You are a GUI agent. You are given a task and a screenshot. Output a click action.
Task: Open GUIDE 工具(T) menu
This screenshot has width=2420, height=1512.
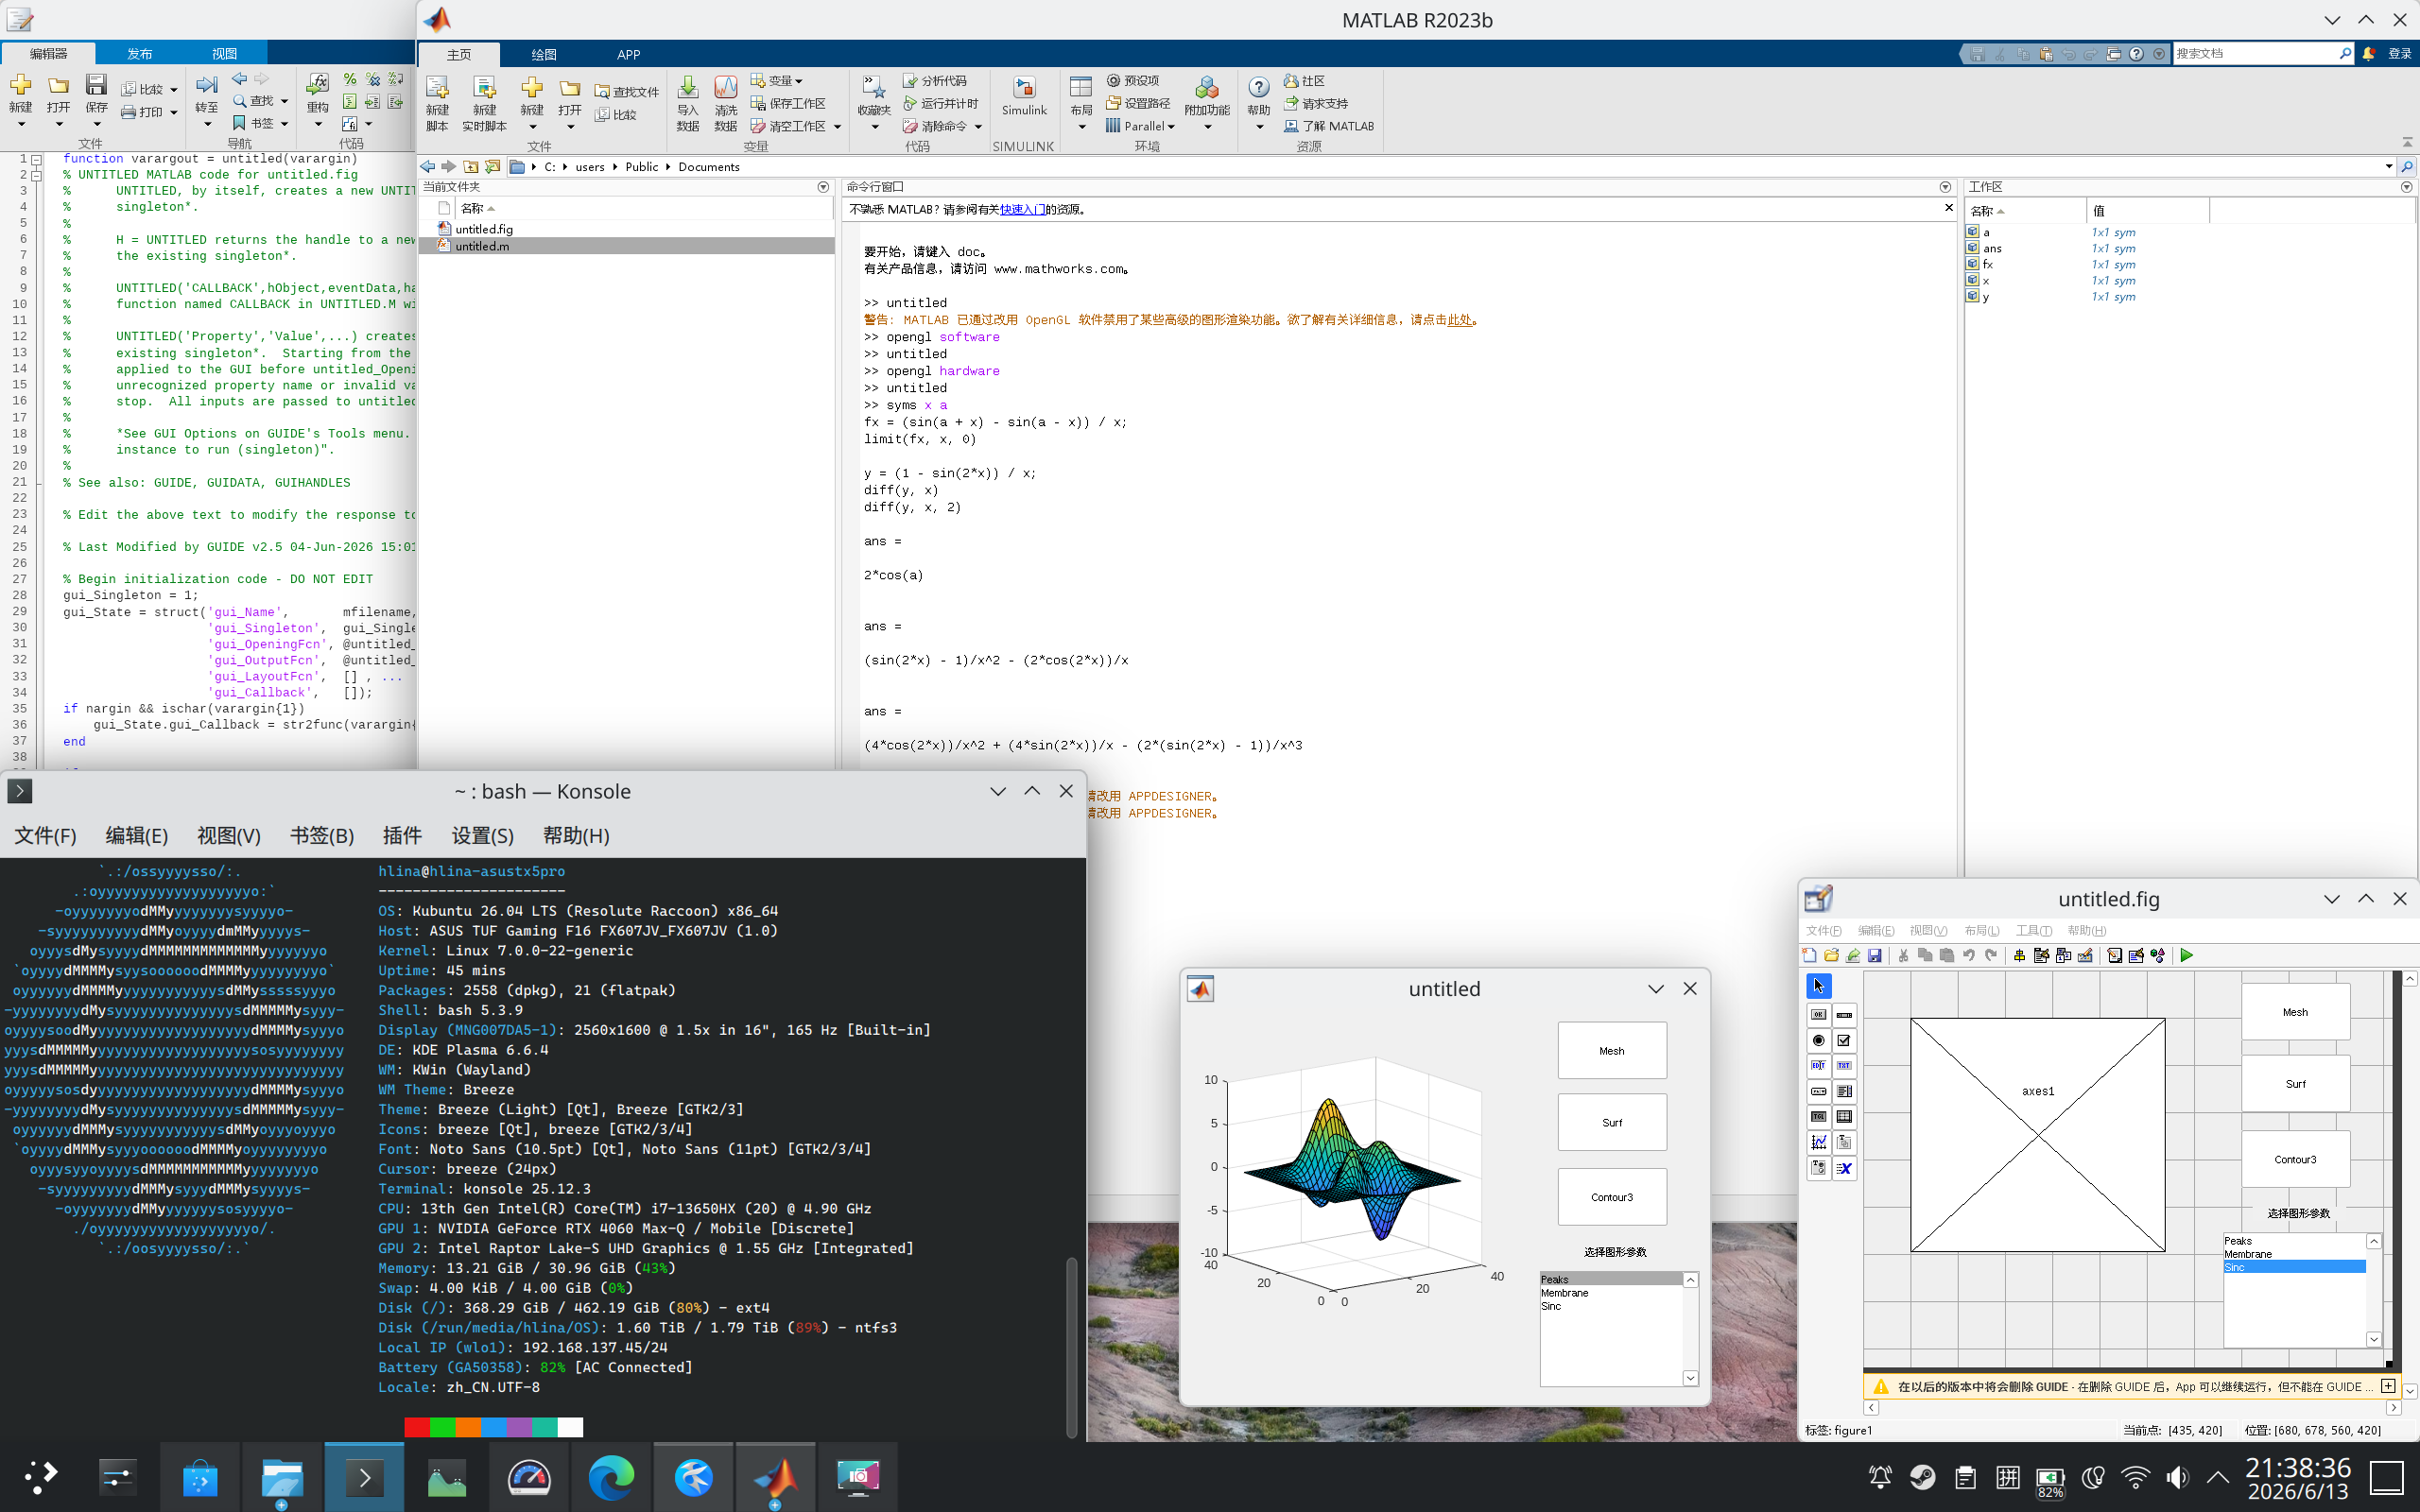(2033, 930)
